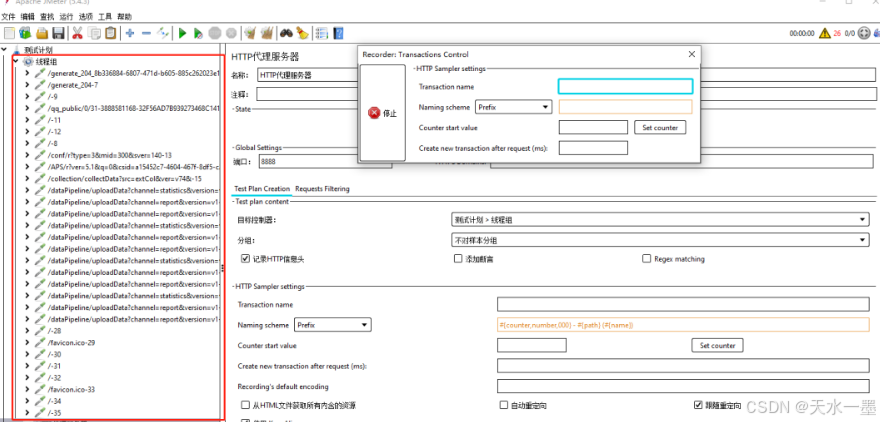The width and height of the screenshot is (880, 422).
Task: Check 从HTML文件获取所有内含的资源 option
Action: pyautogui.click(x=245, y=405)
